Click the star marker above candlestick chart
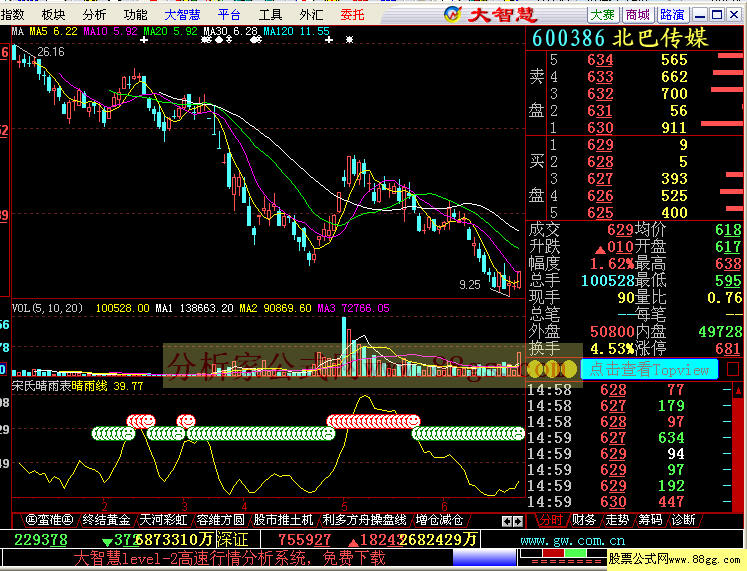747x571 pixels. [x=349, y=40]
